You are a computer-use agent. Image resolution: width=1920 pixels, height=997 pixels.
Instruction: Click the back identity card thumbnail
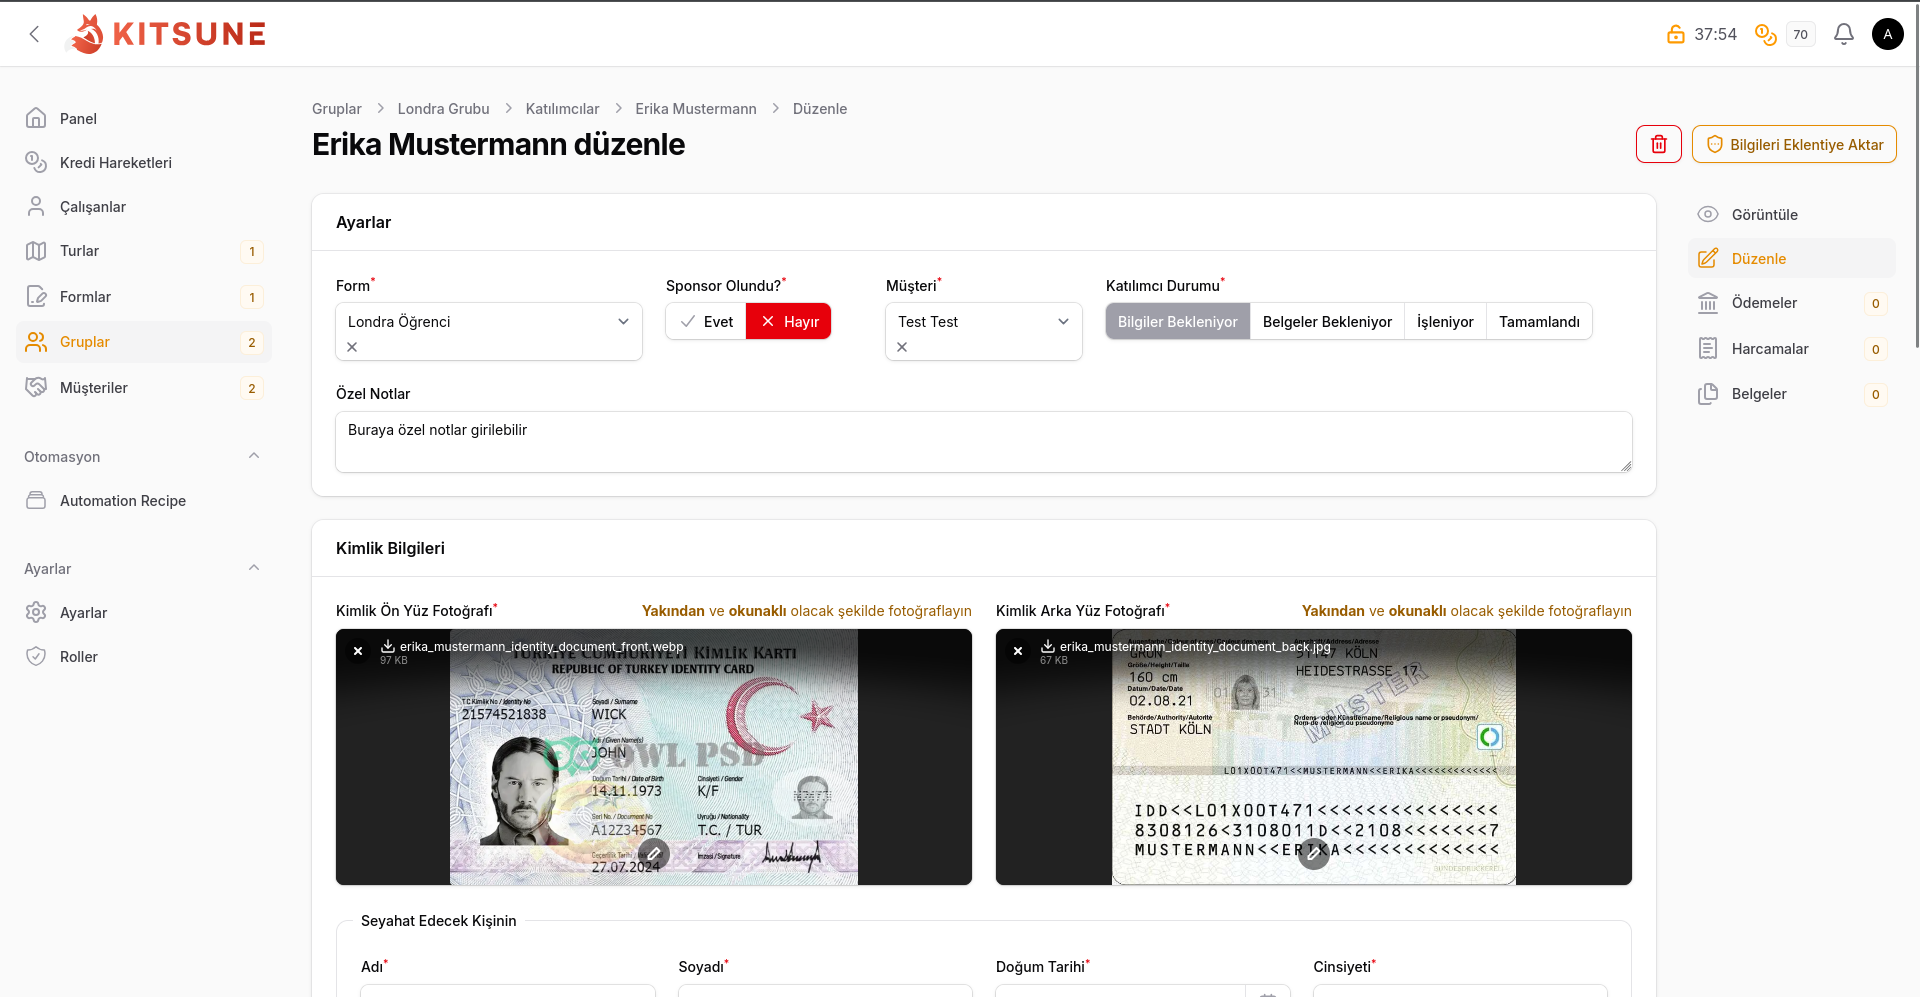point(1314,757)
